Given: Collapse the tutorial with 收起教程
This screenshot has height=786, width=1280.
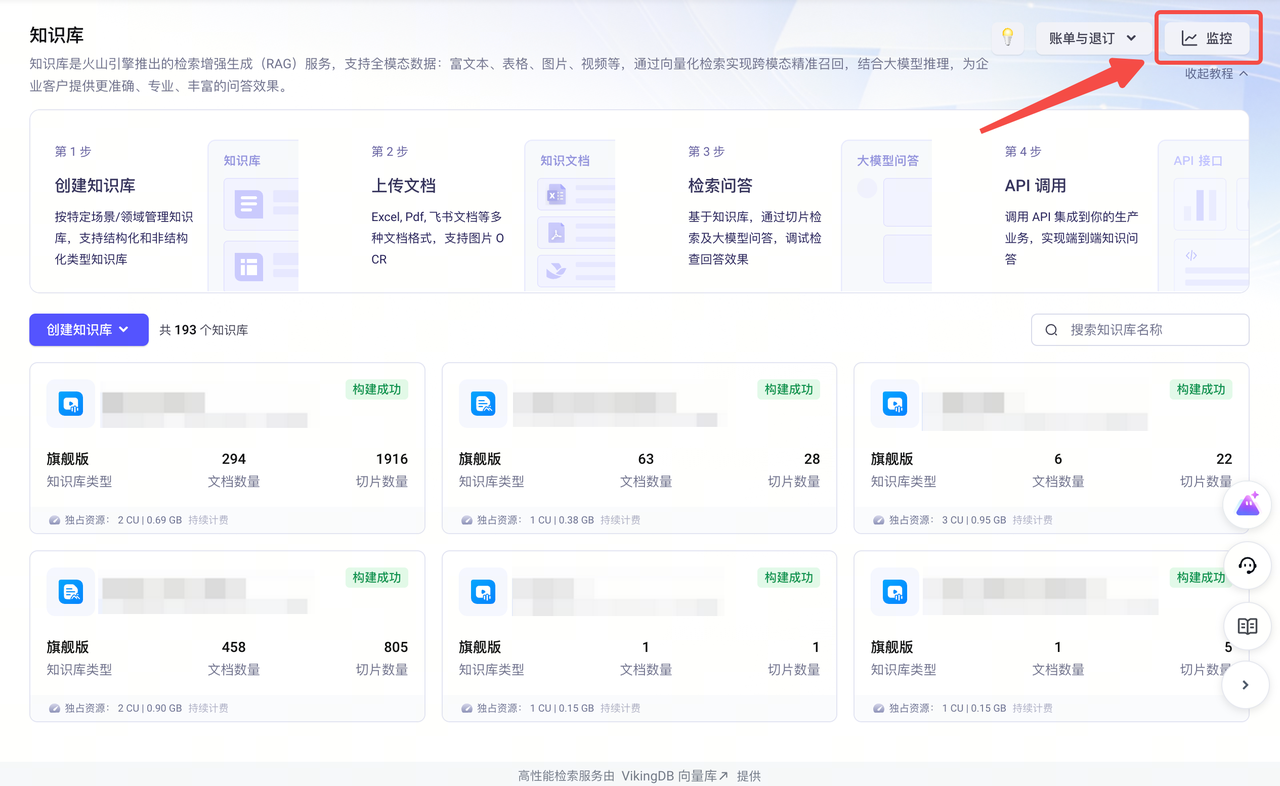Looking at the screenshot, I should (1216, 73).
